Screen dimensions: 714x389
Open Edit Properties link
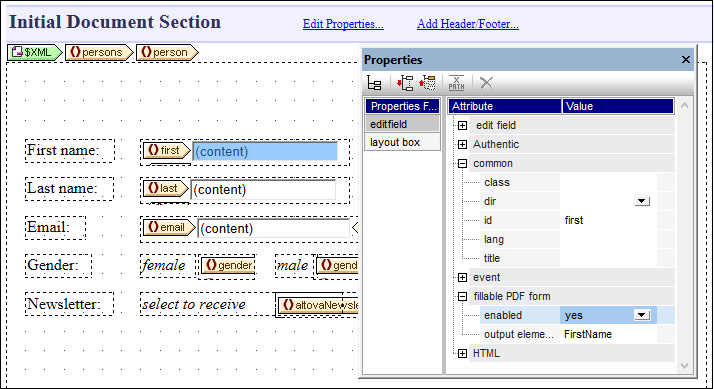[x=343, y=24]
